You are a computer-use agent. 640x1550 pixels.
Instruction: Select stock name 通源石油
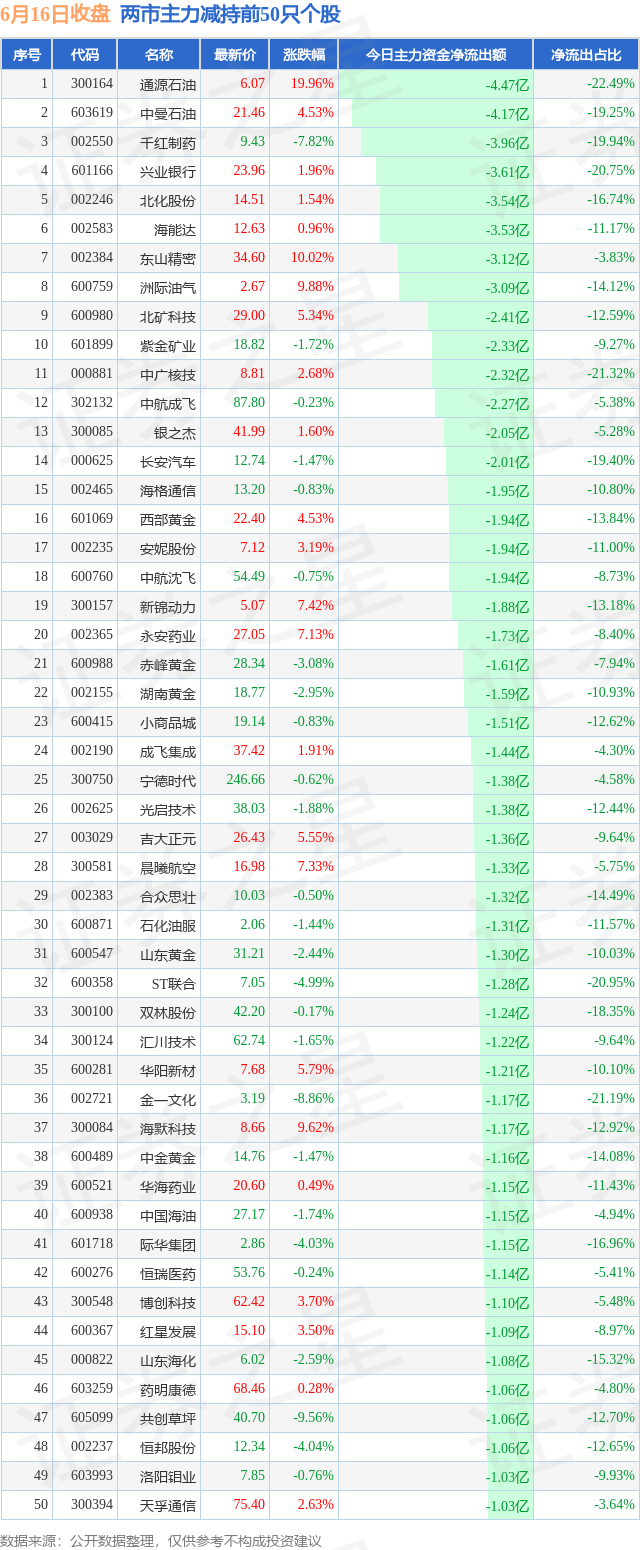coord(168,85)
